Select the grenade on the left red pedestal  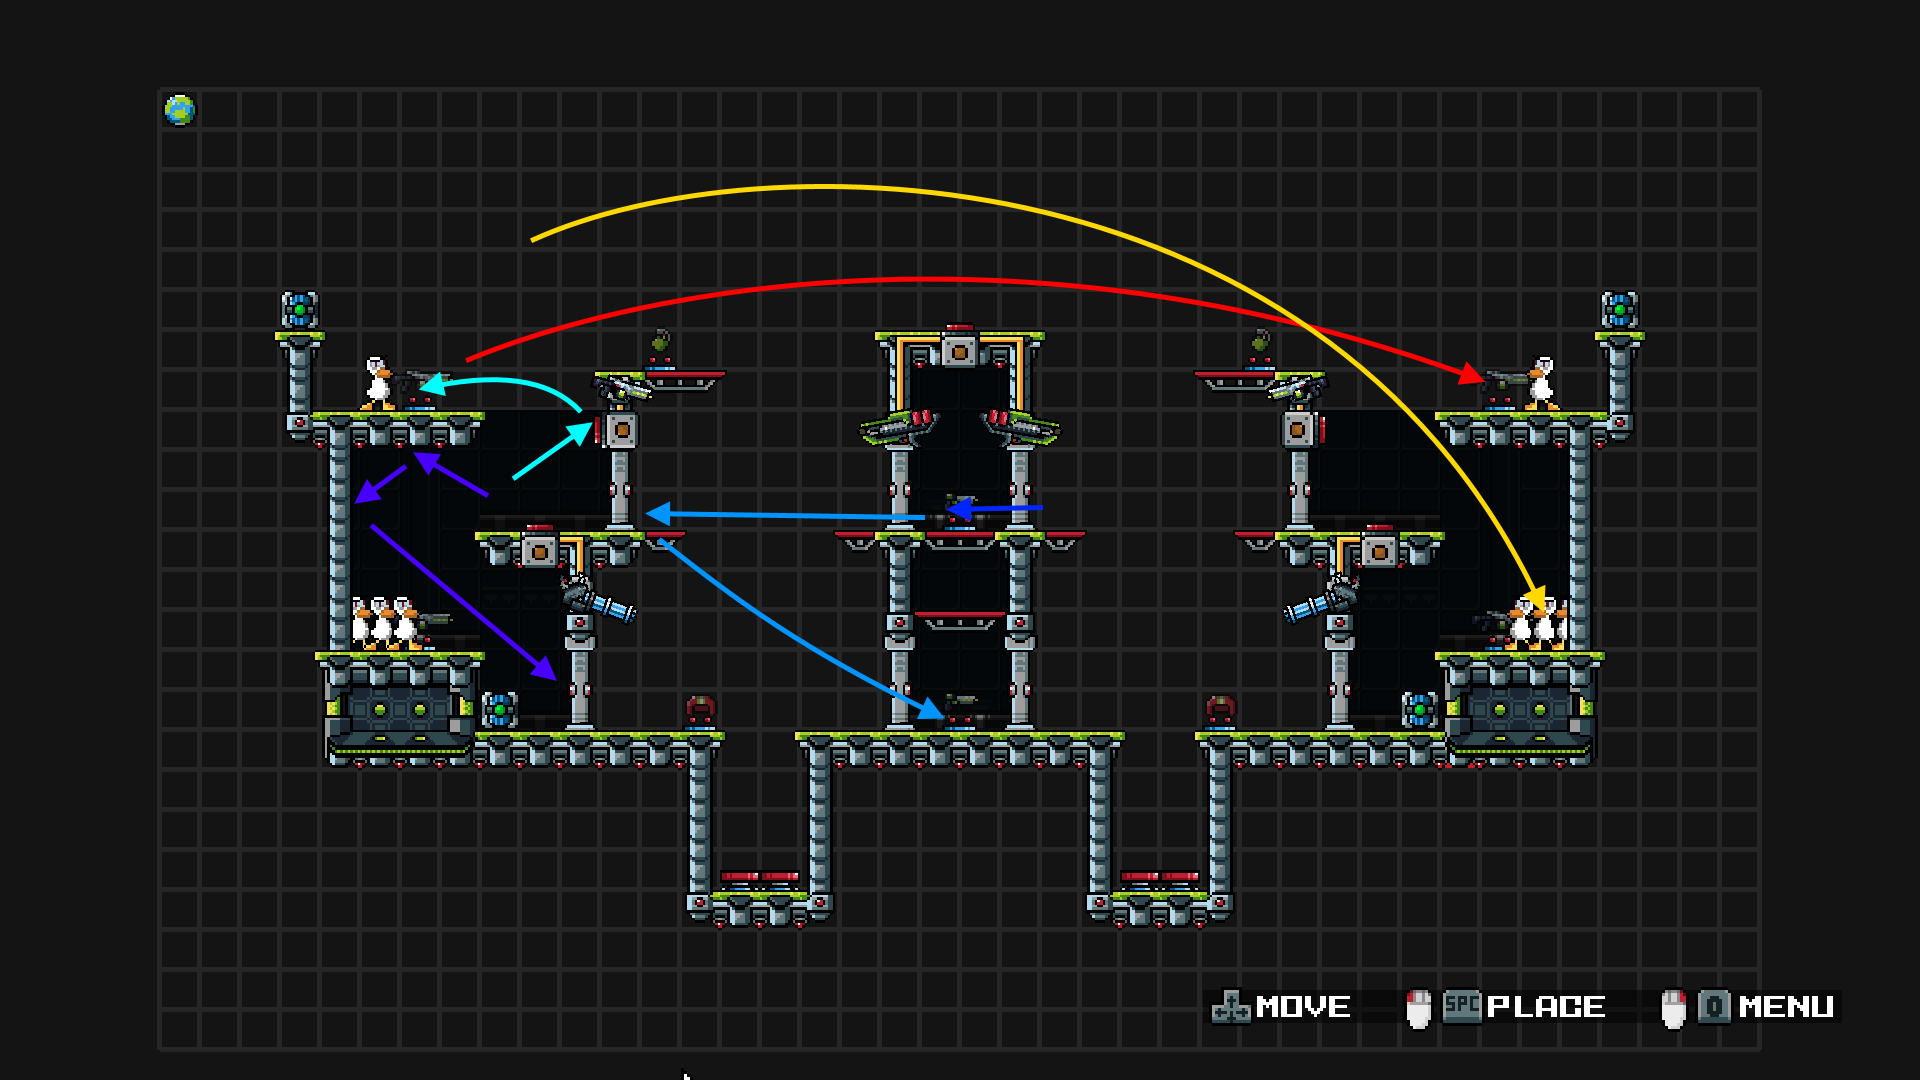(660, 343)
